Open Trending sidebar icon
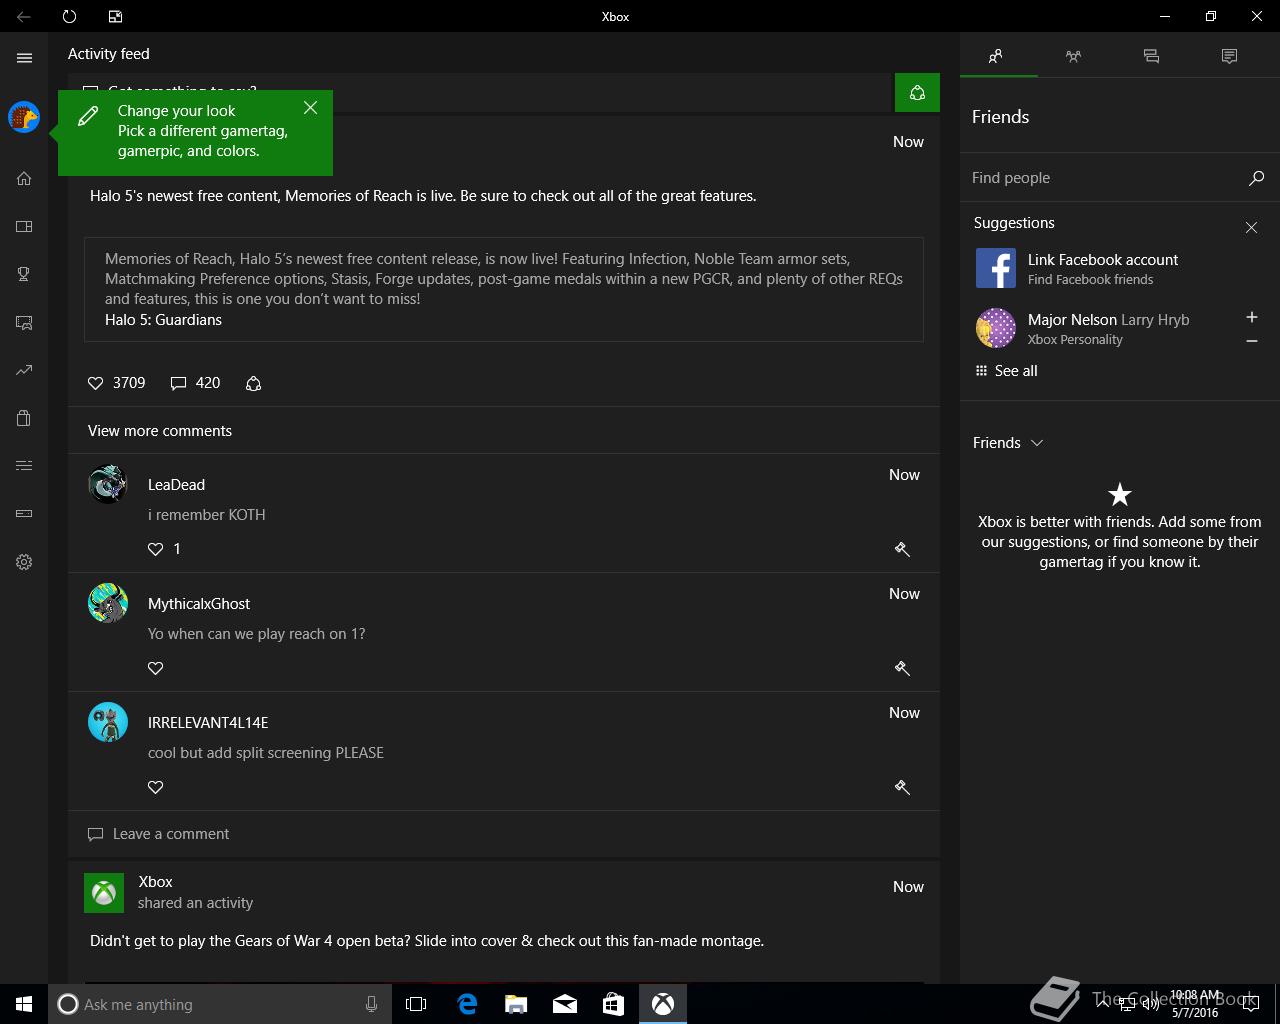Viewport: 1280px width, 1024px height. 24,370
